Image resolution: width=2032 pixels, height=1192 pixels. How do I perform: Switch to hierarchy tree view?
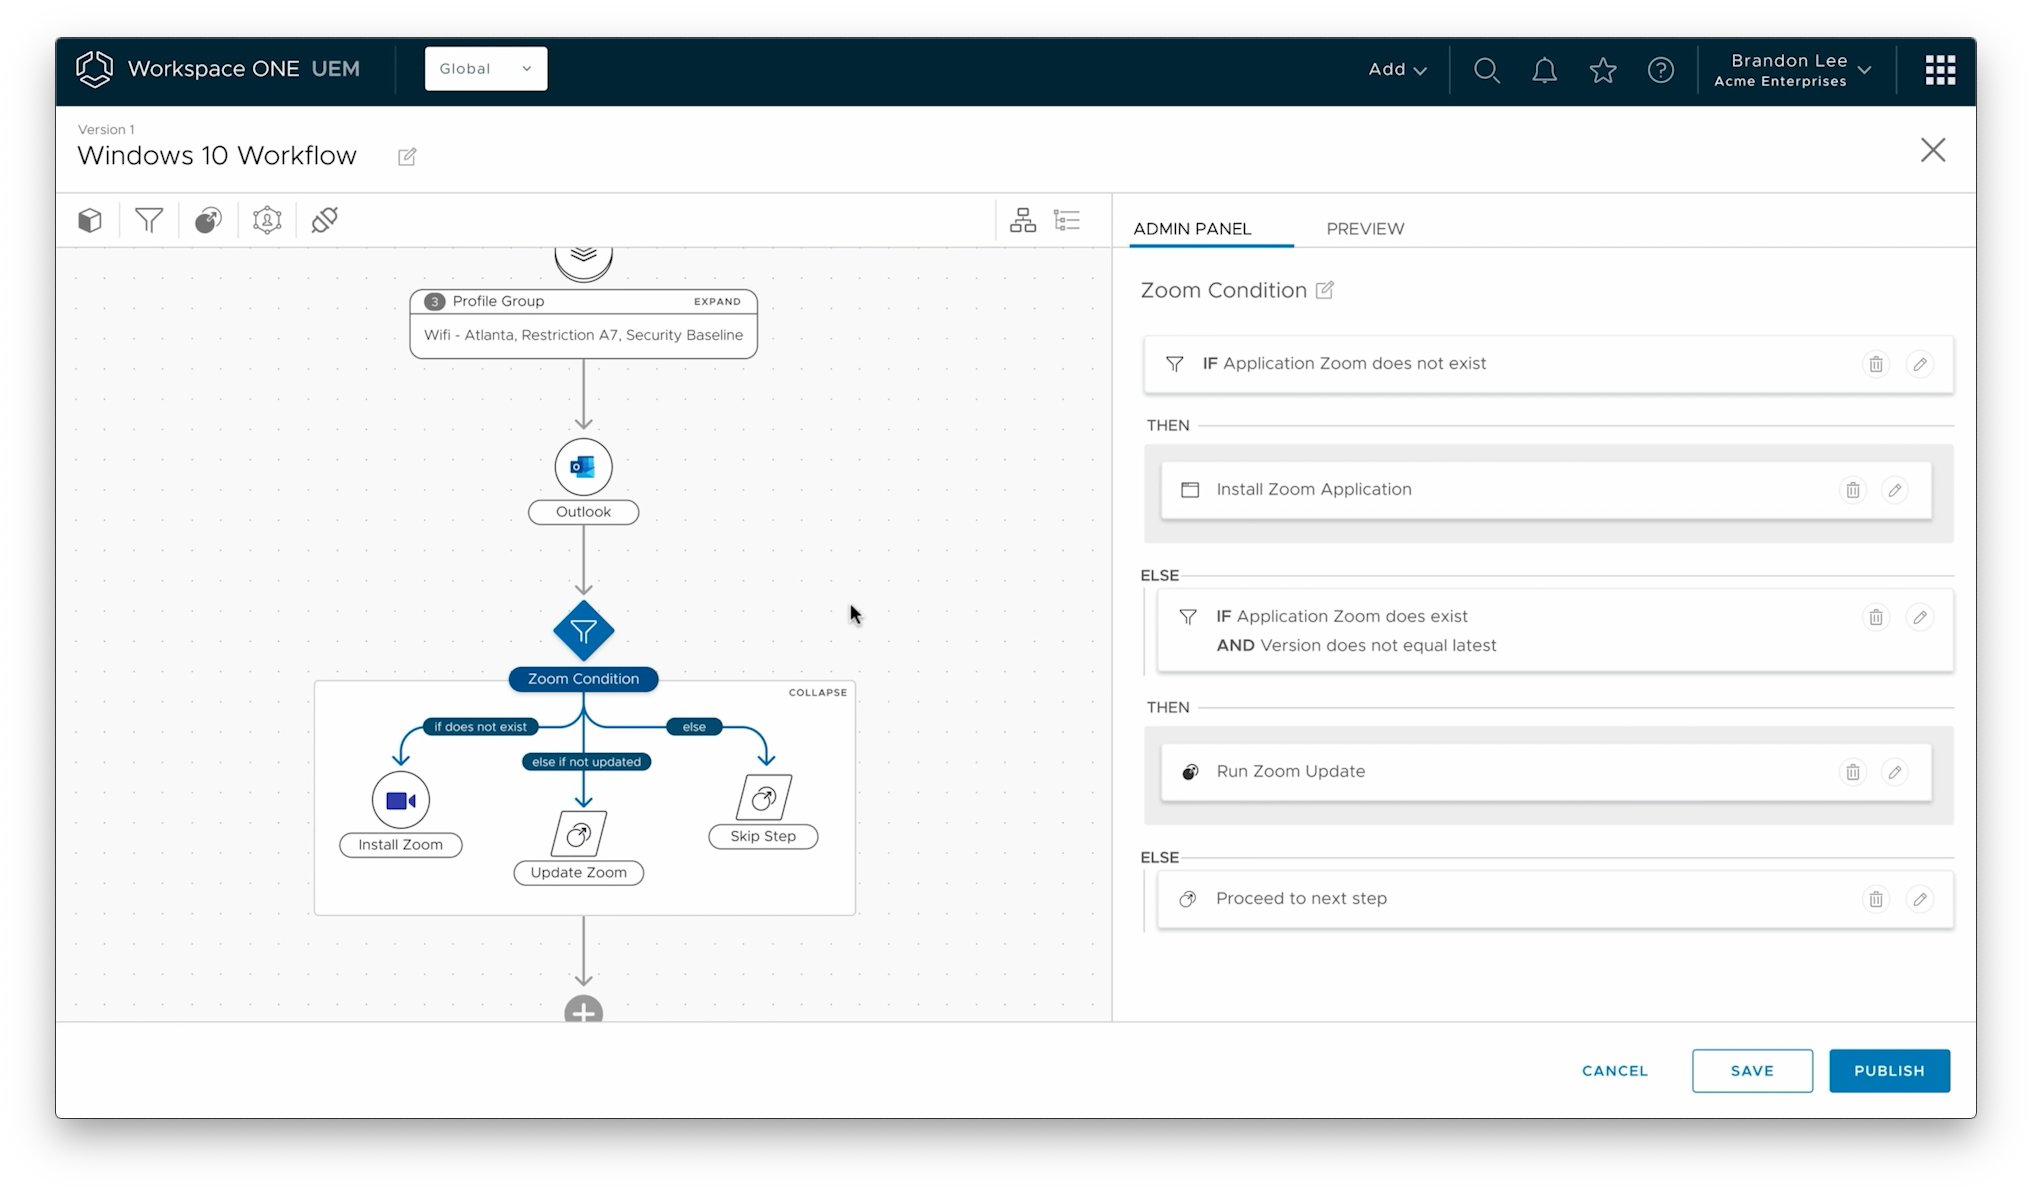[1022, 220]
